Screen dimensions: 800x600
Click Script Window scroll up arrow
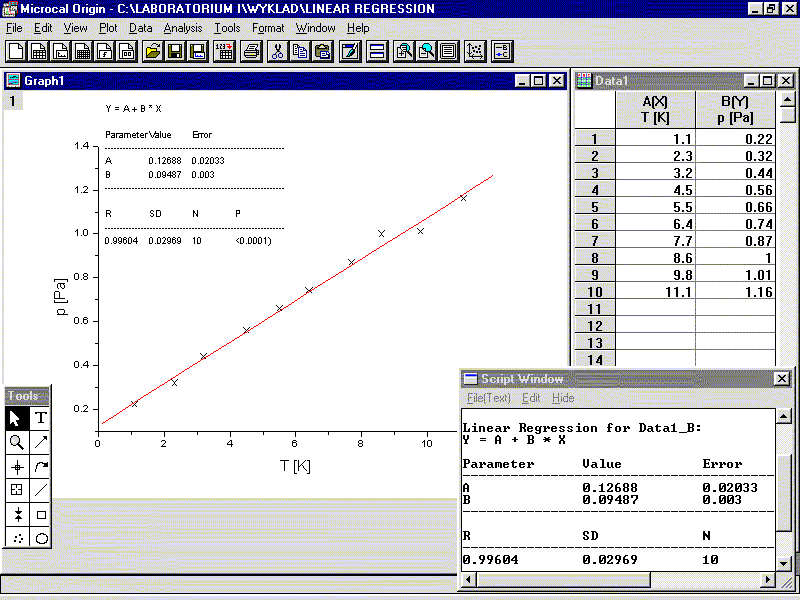pyautogui.click(x=784, y=417)
